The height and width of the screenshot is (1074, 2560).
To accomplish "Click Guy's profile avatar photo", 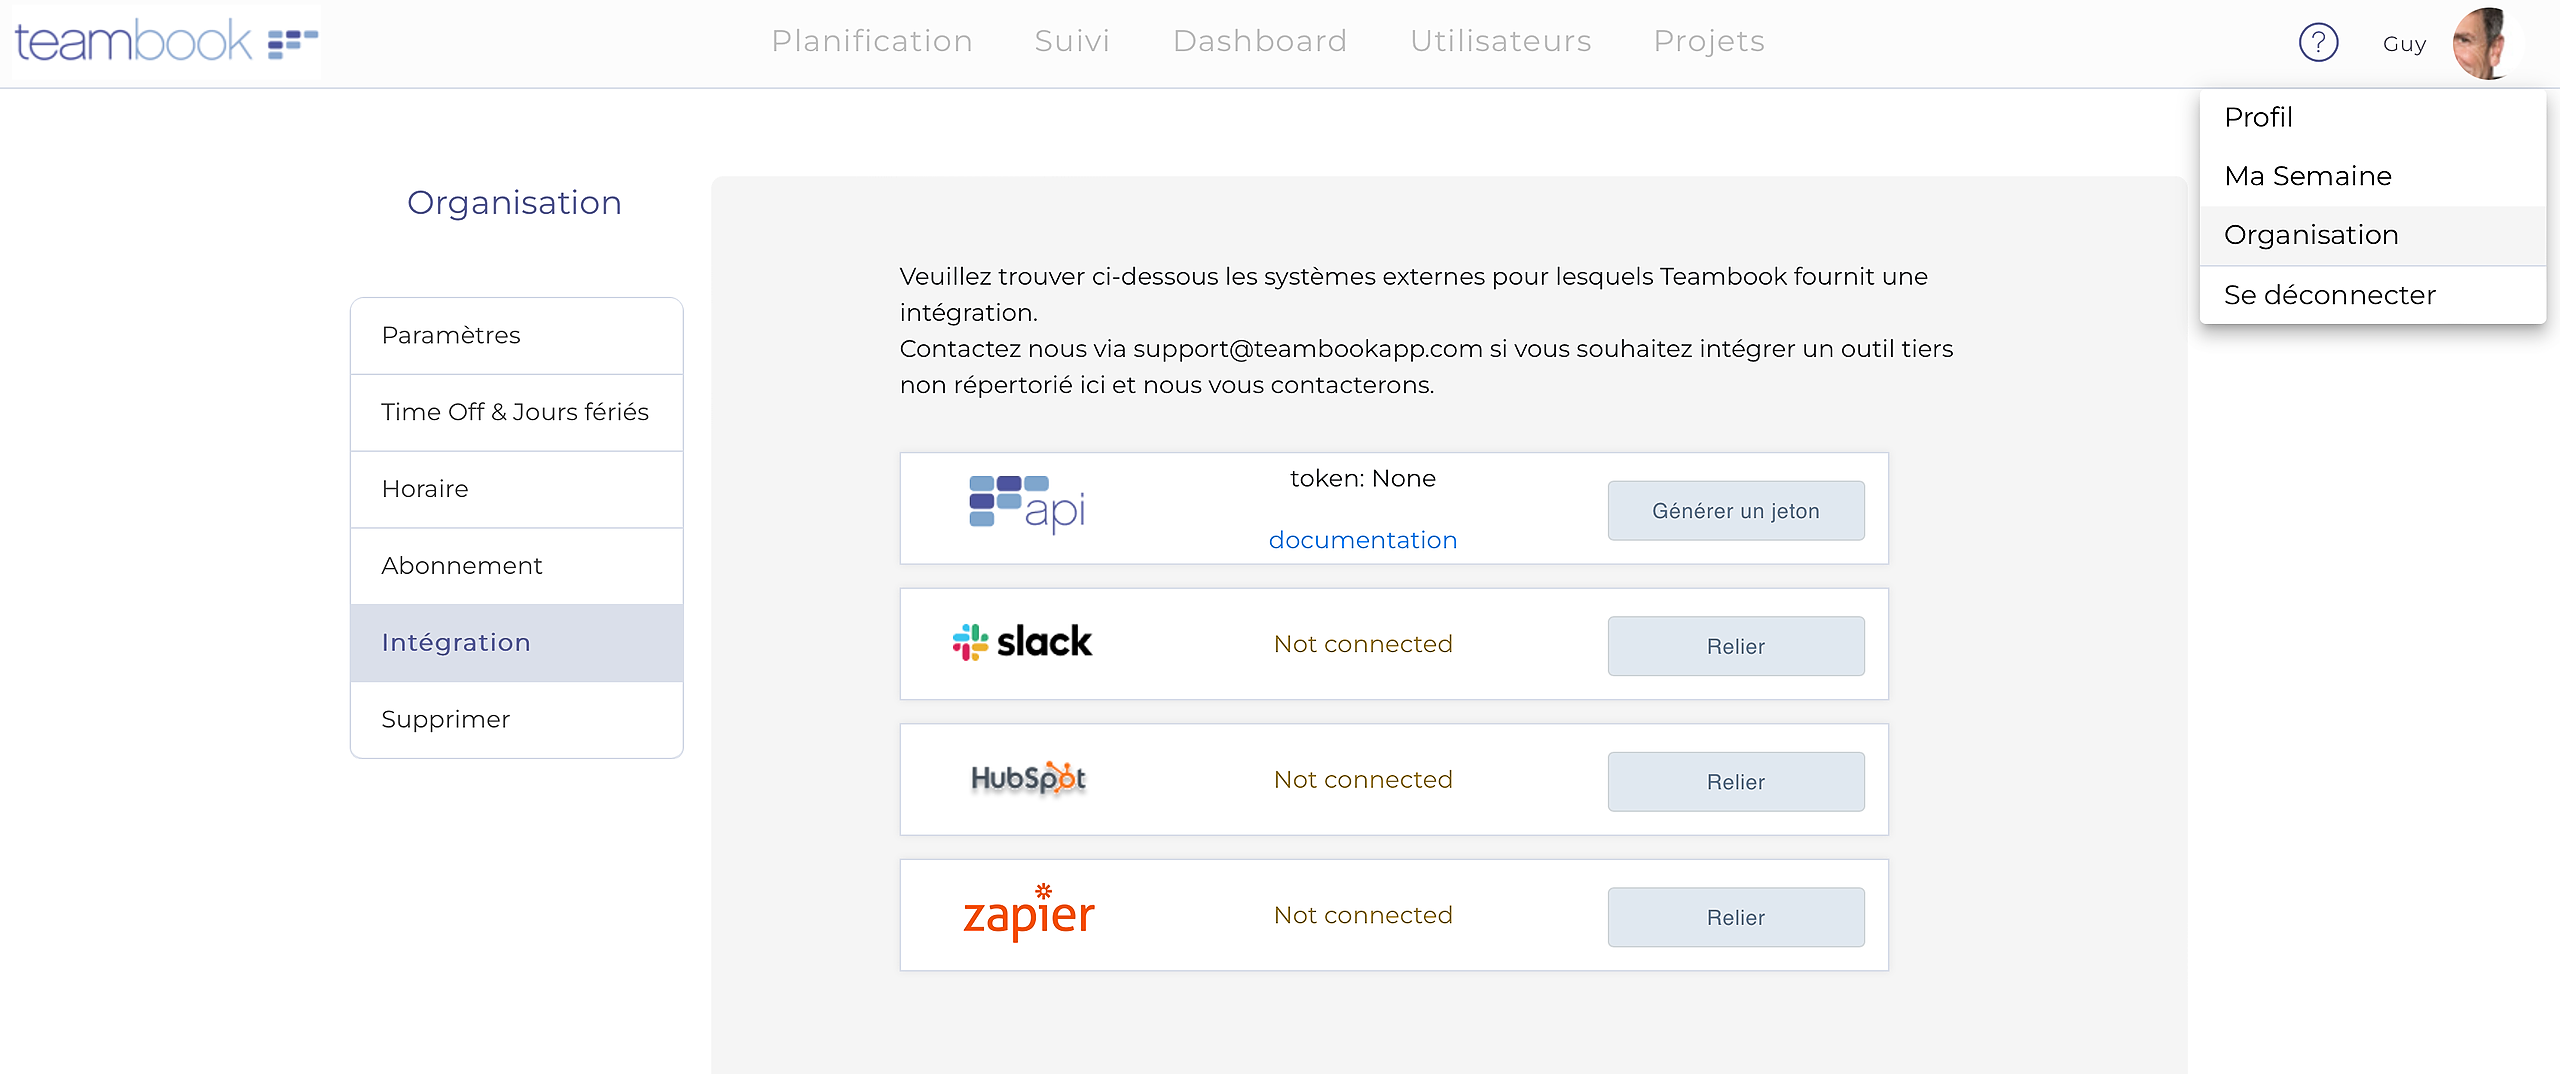I will click(x=2482, y=43).
